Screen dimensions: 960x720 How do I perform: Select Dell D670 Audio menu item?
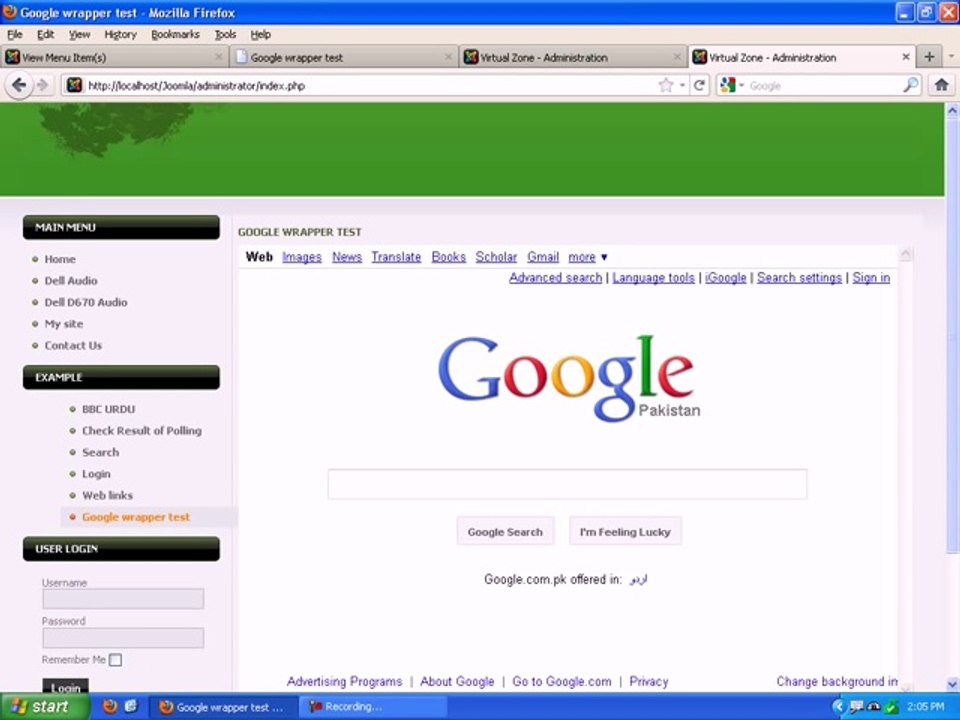[86, 302]
